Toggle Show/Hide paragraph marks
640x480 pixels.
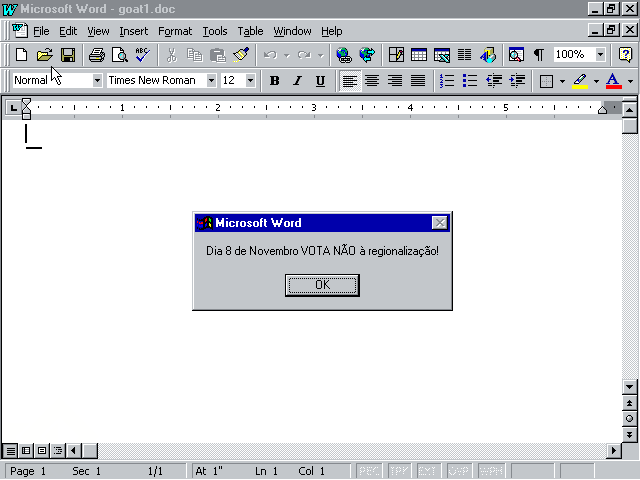tap(539, 55)
